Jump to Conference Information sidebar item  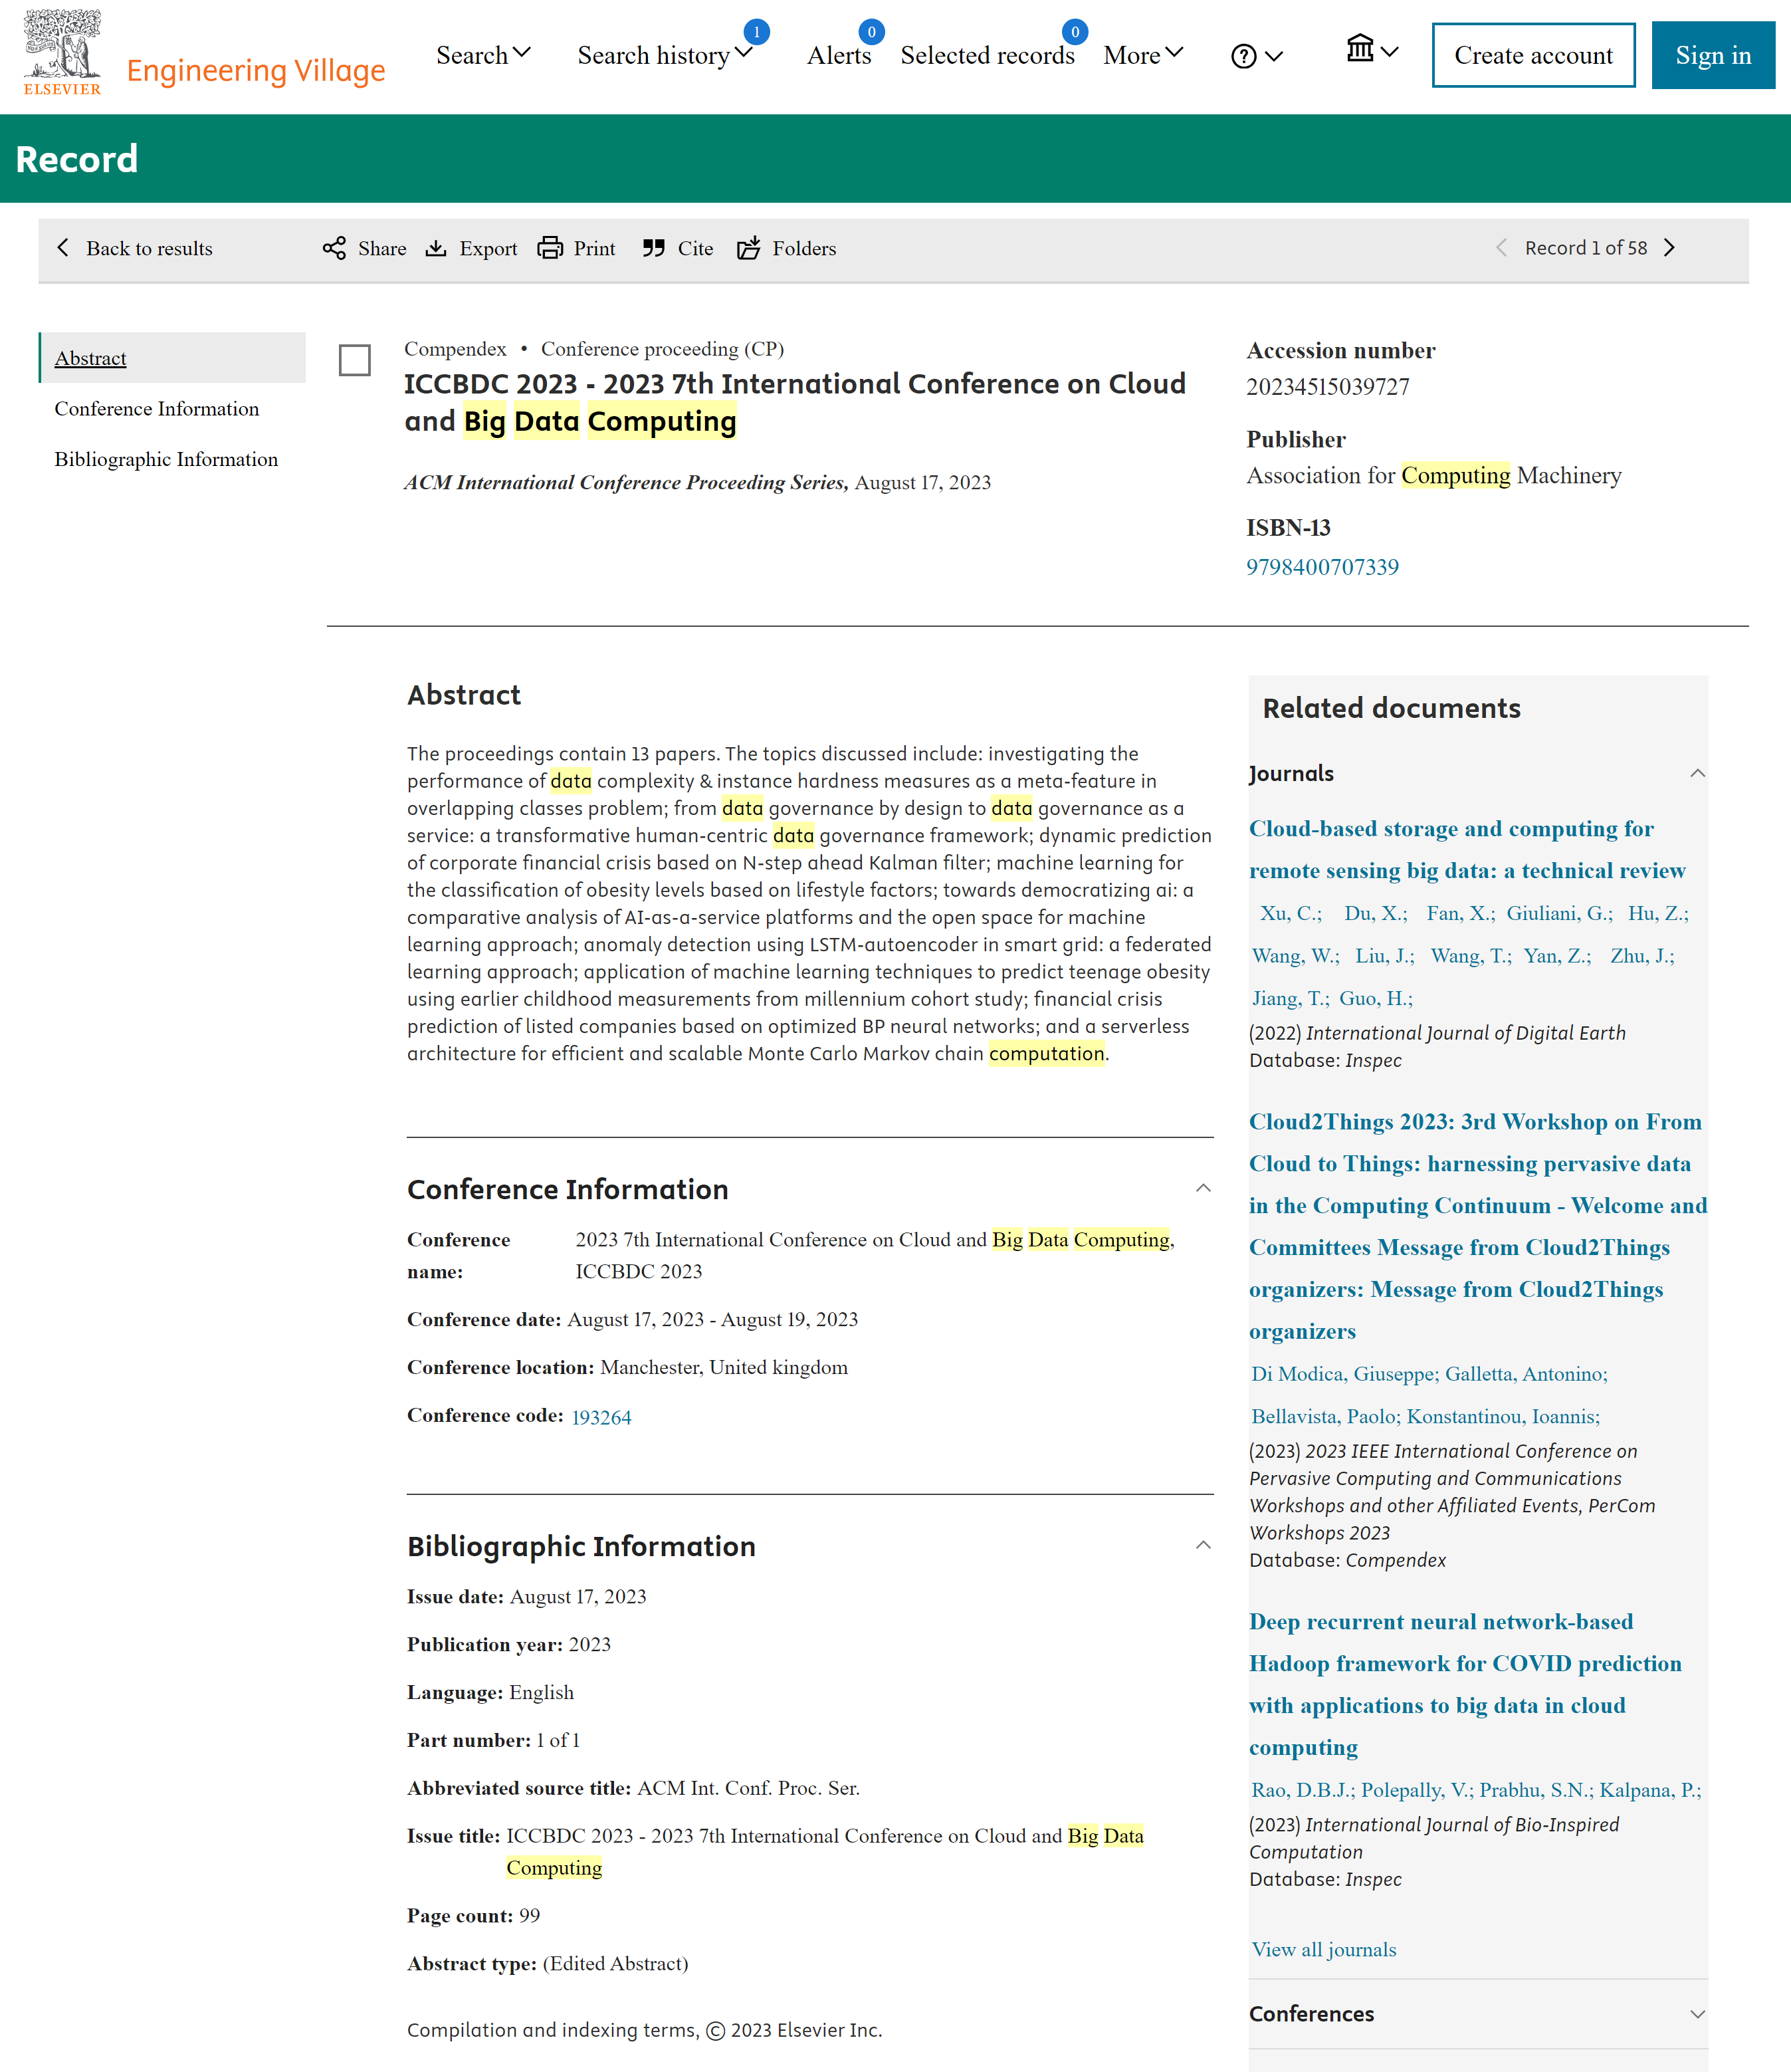tap(157, 408)
